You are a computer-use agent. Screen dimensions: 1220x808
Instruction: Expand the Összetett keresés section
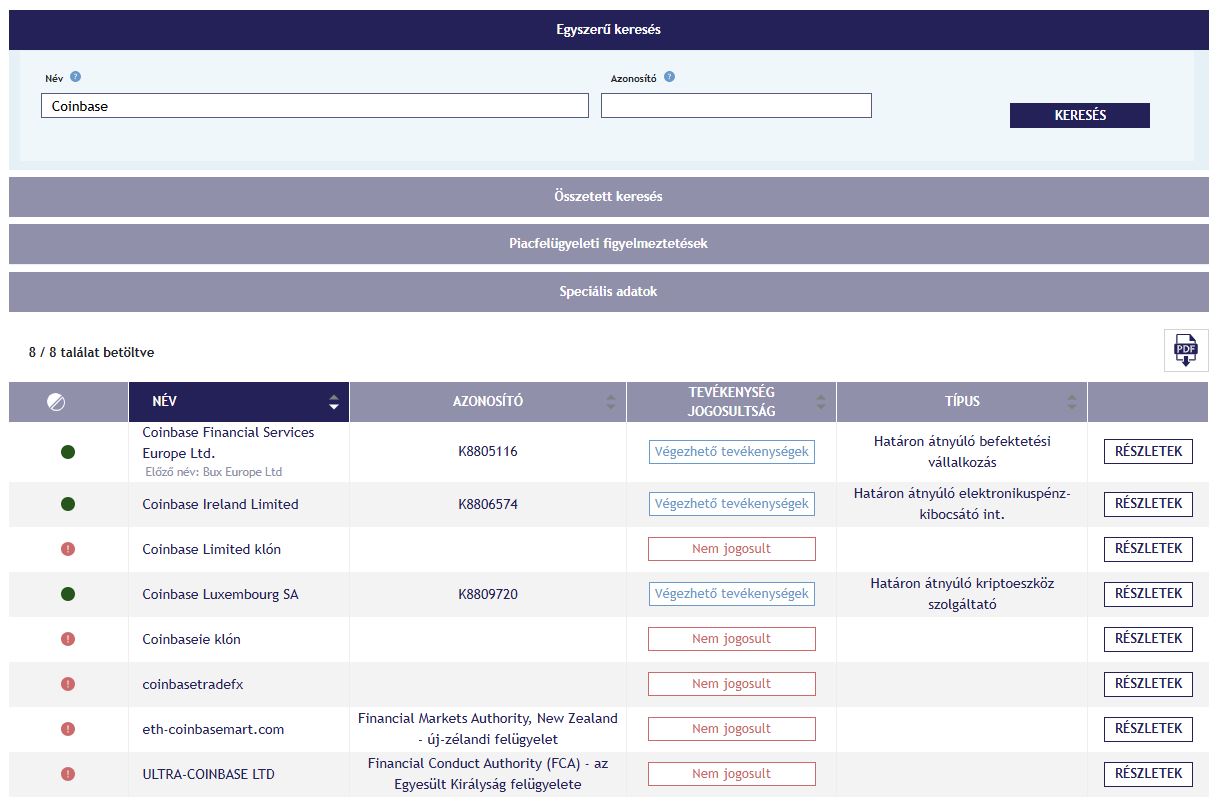tap(609, 197)
